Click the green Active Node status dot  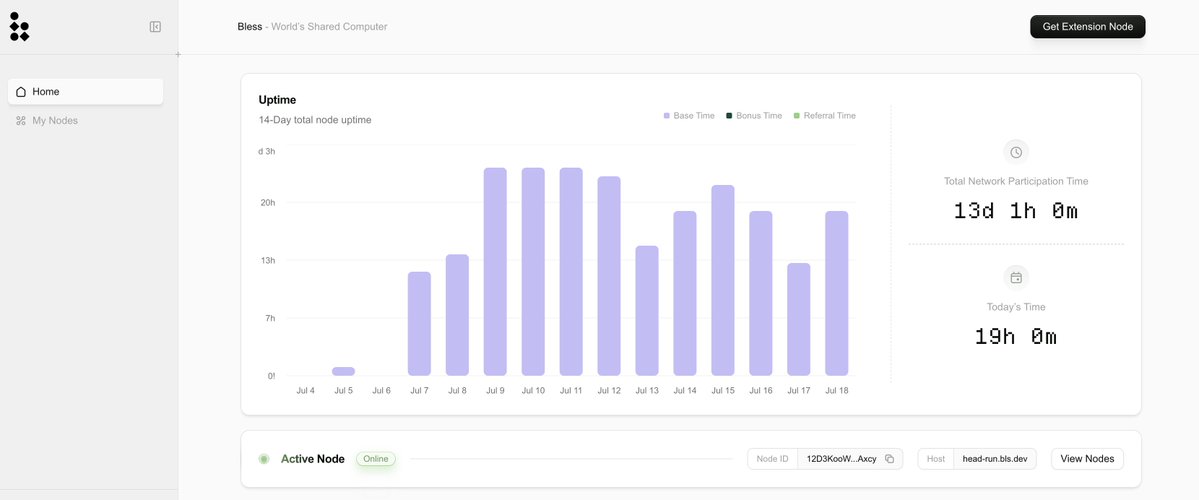click(264, 459)
